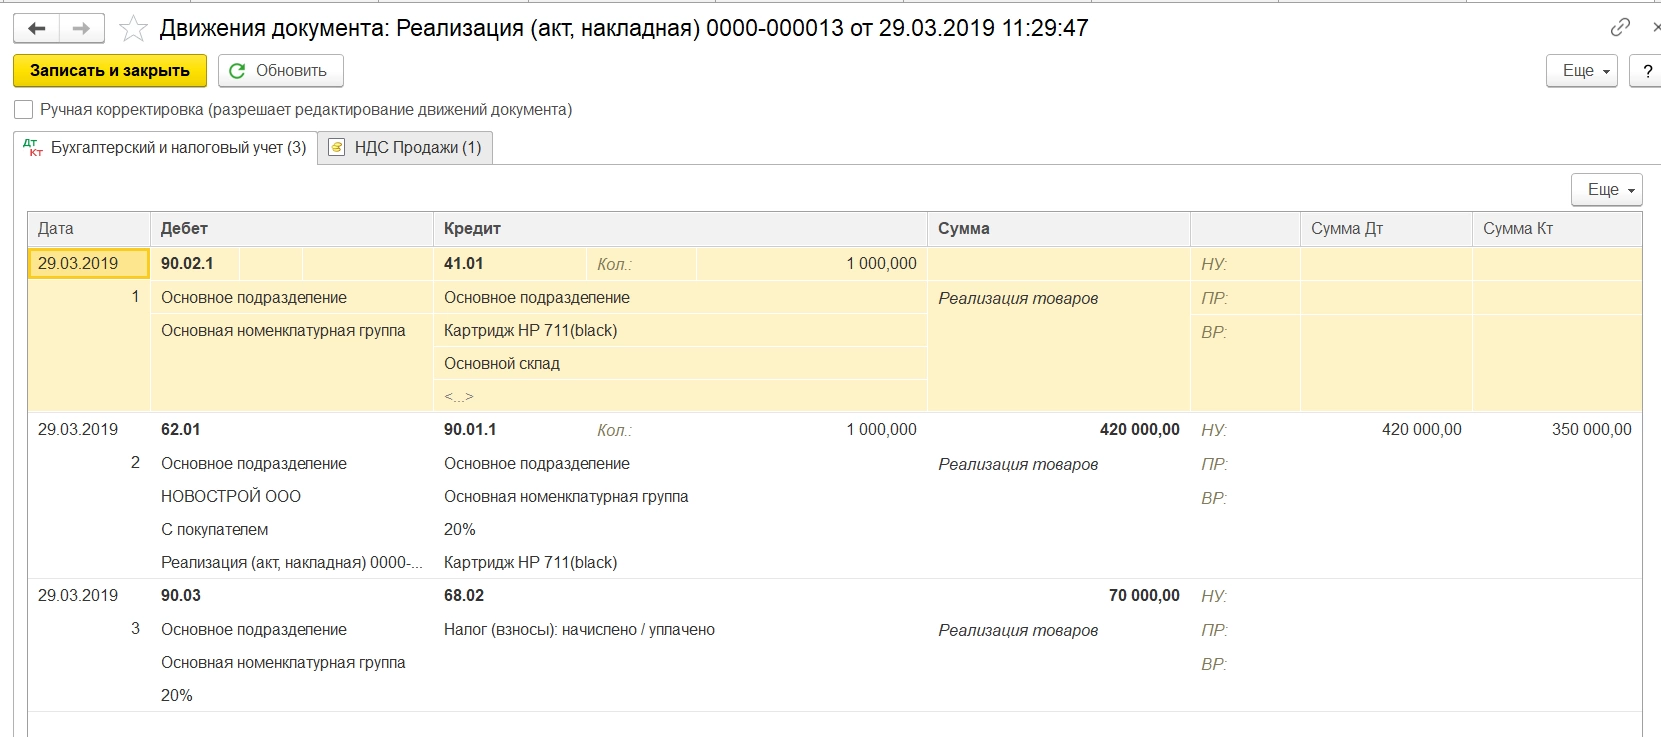The image size is (1661, 737).
Task: Click the 29.03.2019 date cell in first row
Action: point(78,264)
